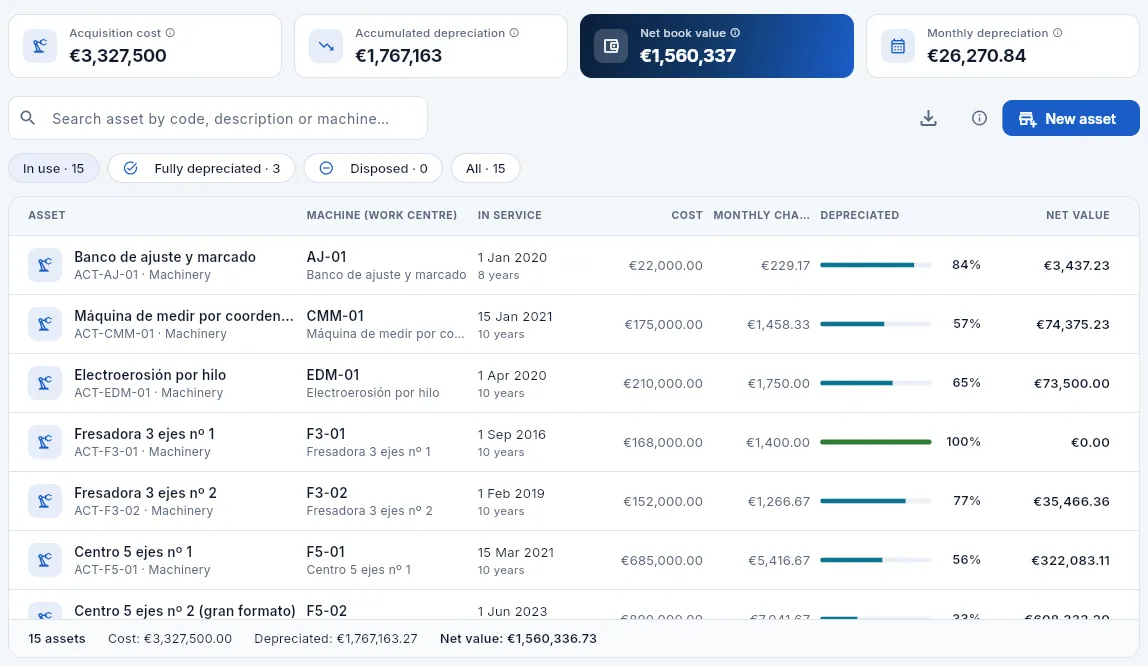Click the Machine (Work Centre) column header

[381, 215]
